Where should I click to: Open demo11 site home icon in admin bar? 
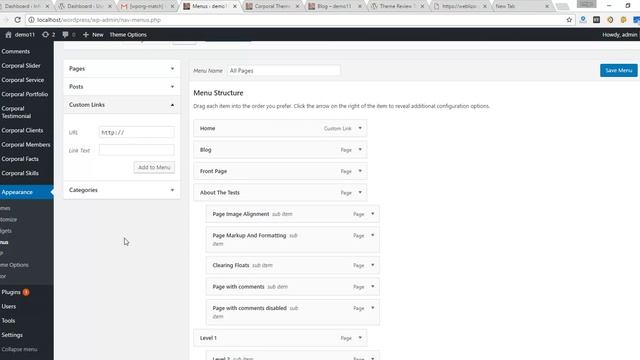(8, 35)
